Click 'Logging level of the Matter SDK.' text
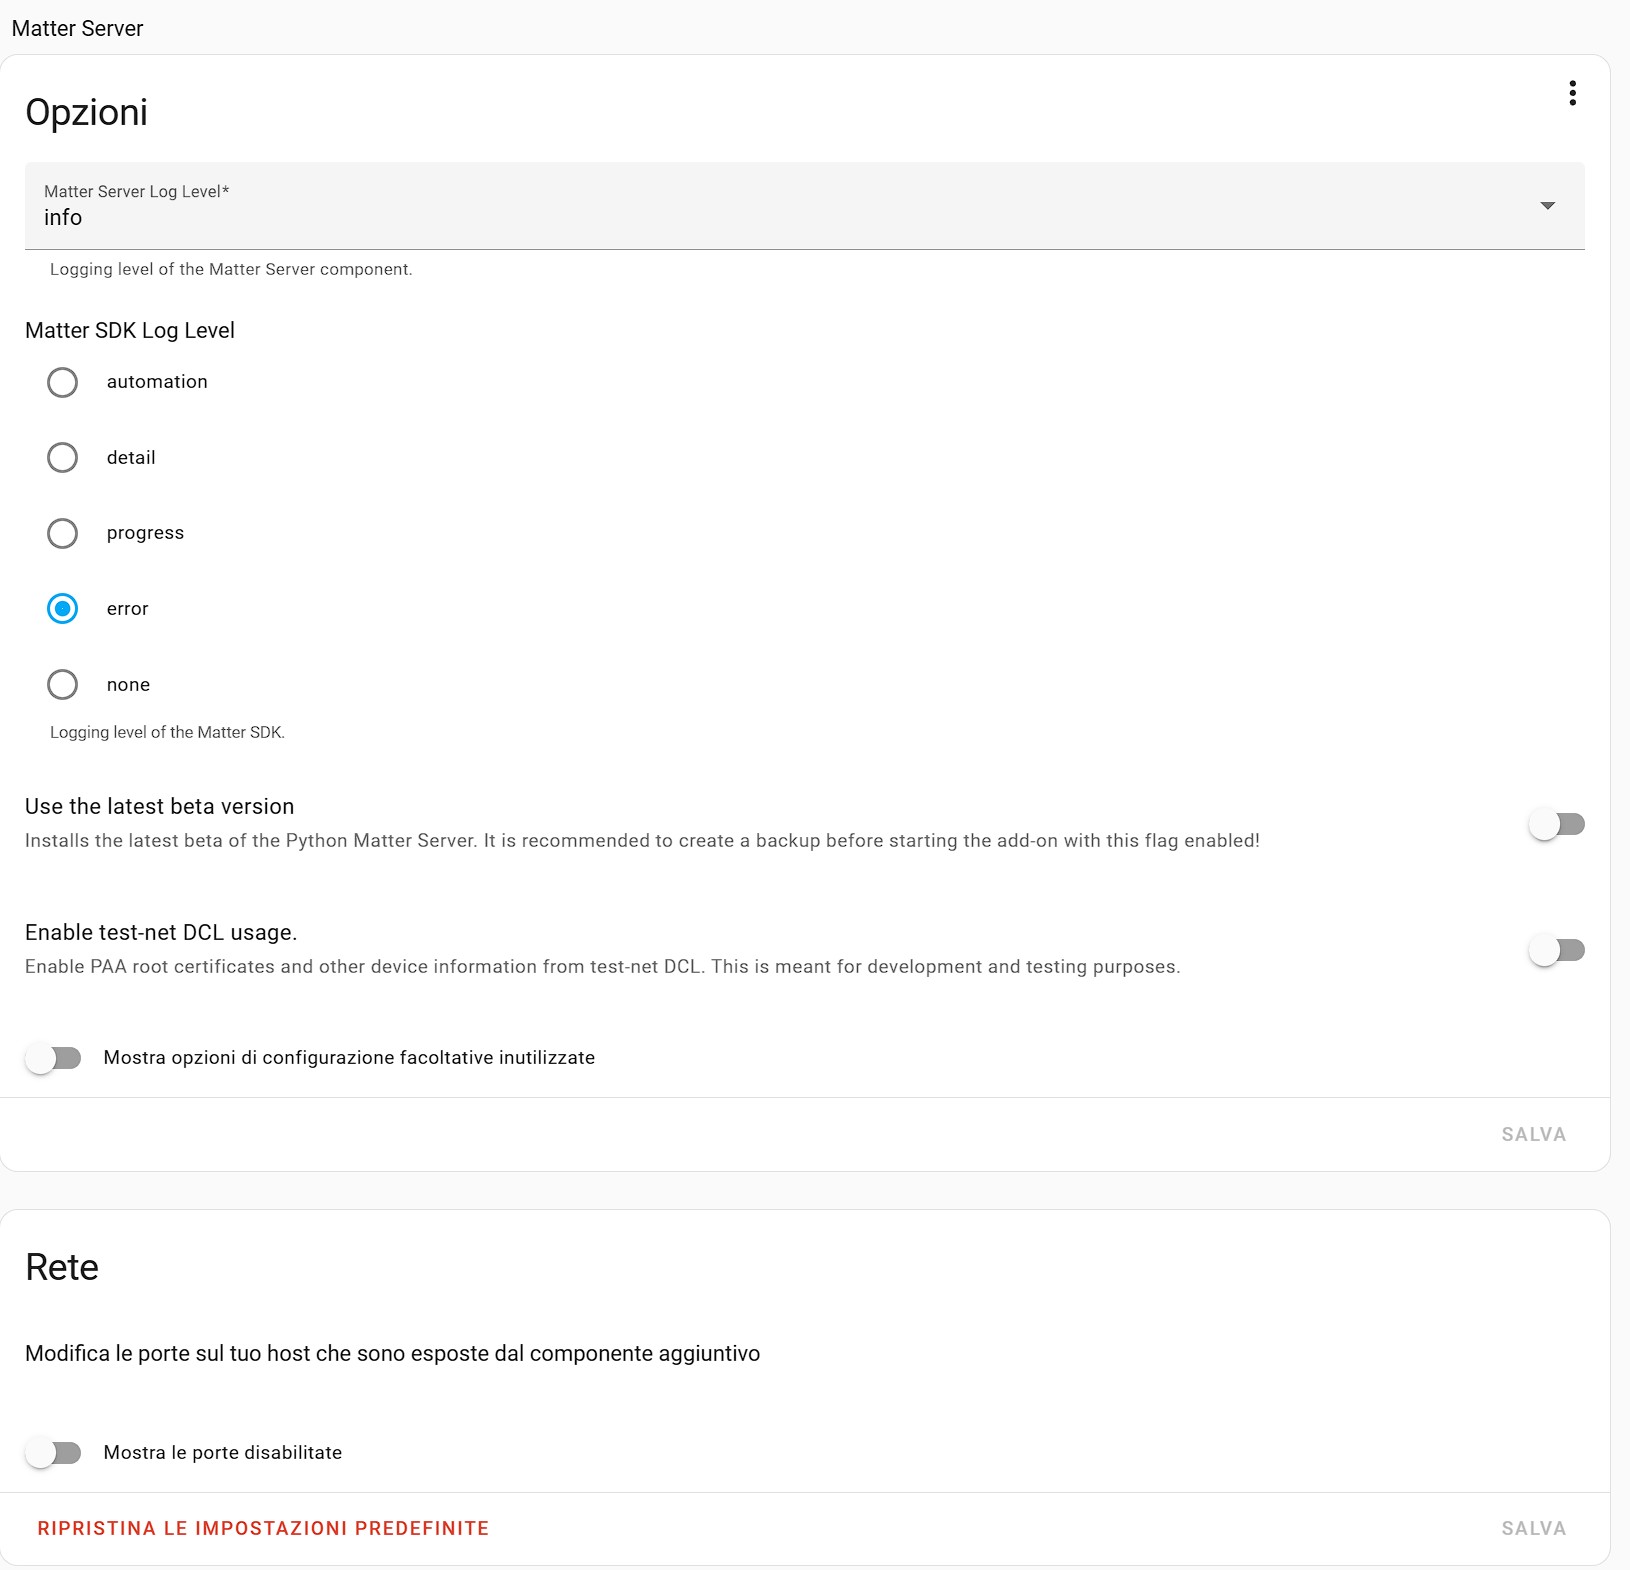The width and height of the screenshot is (1630, 1570). coord(167,732)
